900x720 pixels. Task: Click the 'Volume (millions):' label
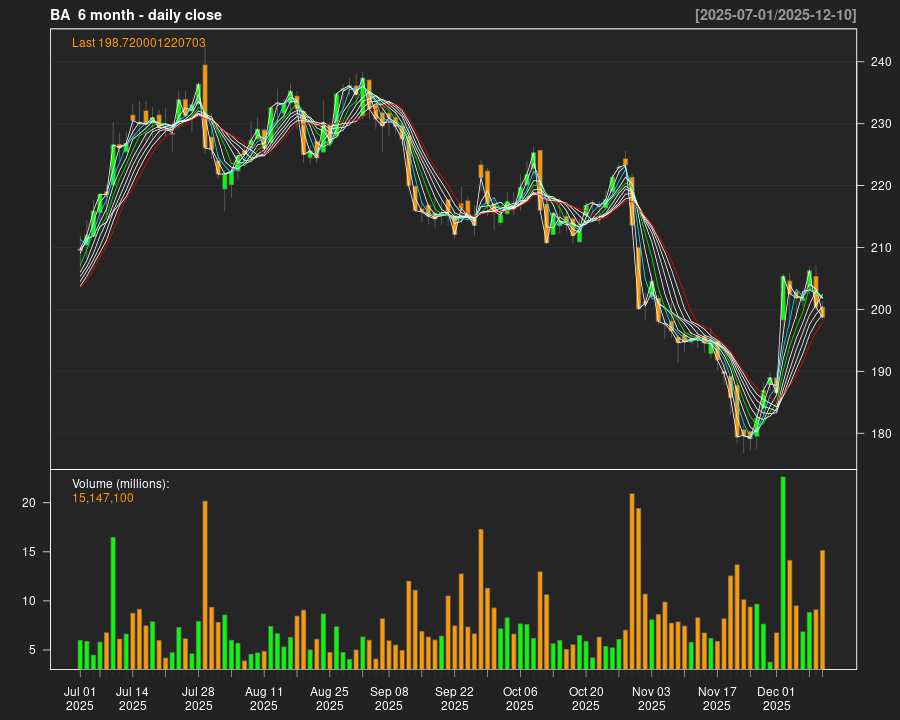point(121,484)
